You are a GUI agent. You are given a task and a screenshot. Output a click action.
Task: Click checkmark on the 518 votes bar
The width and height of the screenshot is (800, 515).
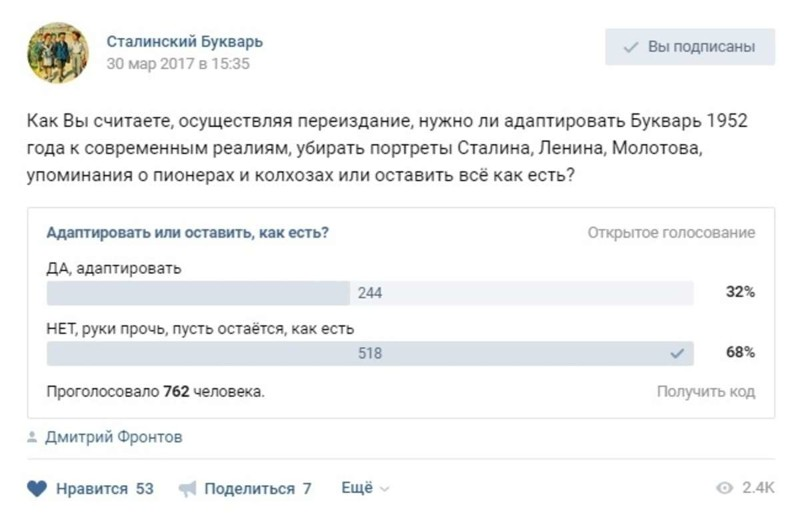pyautogui.click(x=677, y=353)
